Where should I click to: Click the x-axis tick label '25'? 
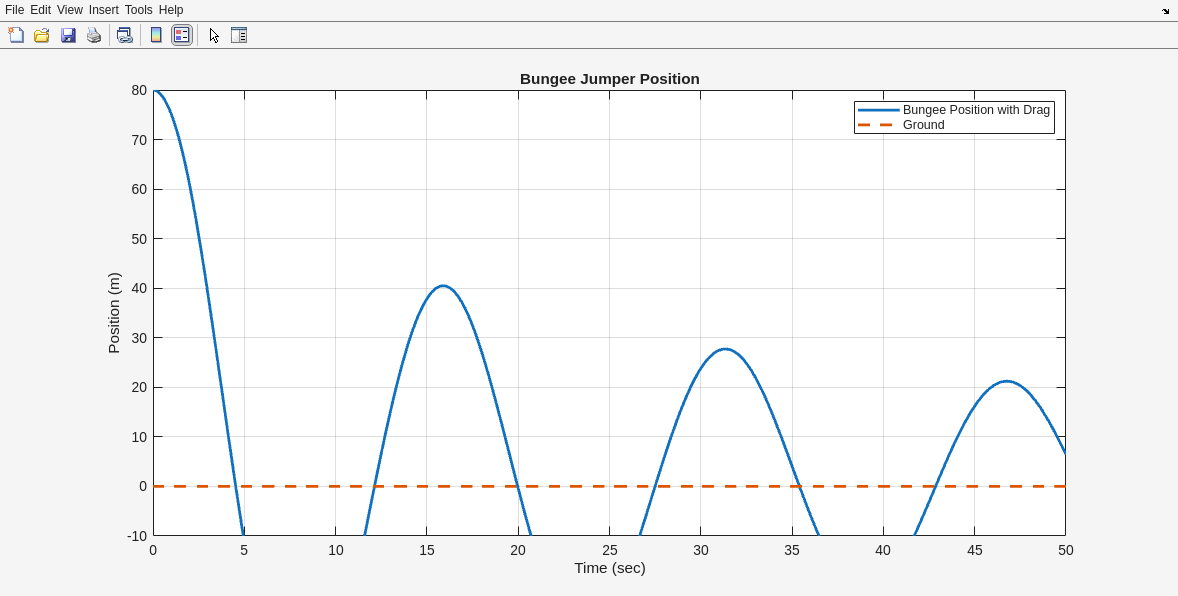[x=609, y=550]
